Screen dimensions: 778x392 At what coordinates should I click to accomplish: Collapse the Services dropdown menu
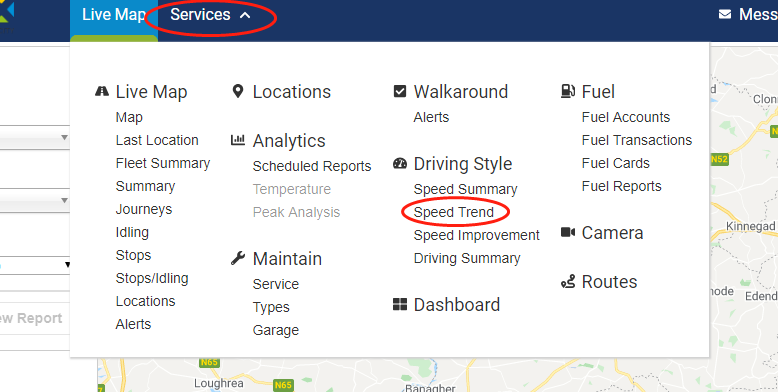click(x=210, y=15)
